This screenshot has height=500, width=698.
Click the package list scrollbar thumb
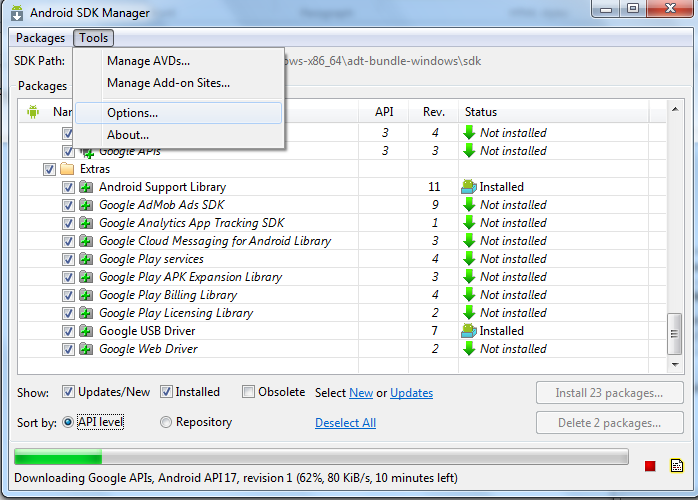point(674,333)
